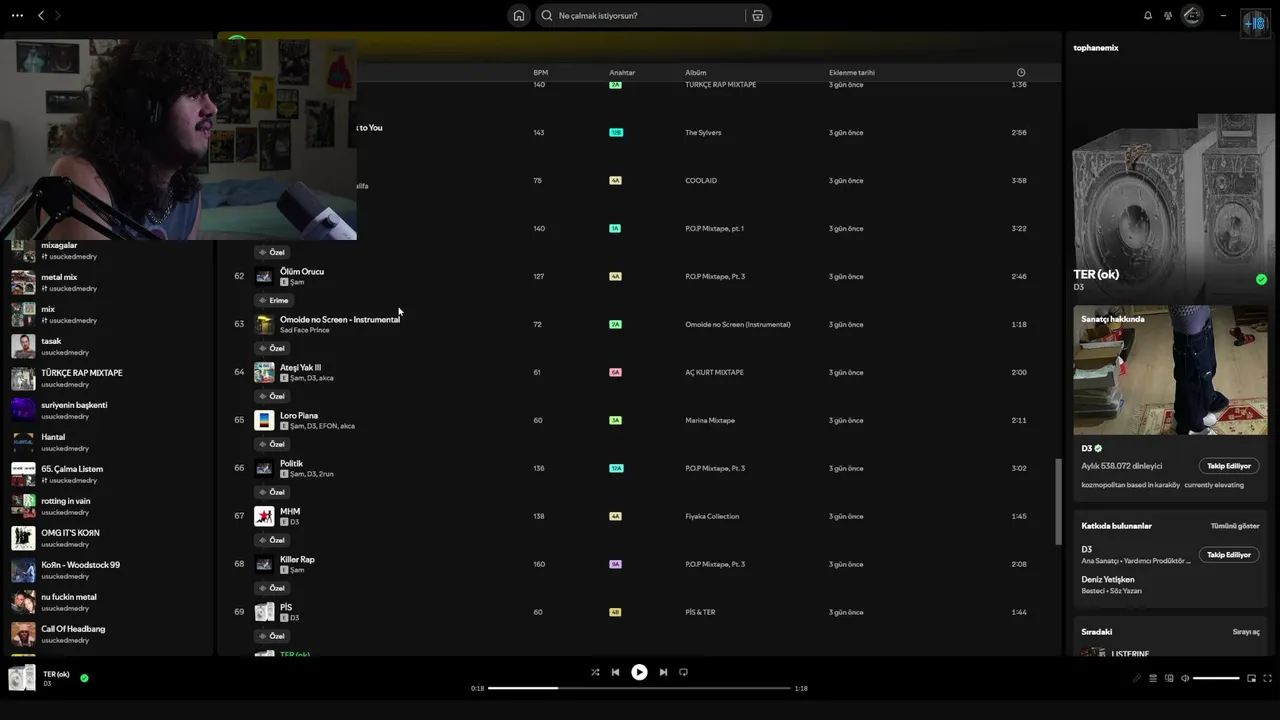Open the Hantal playlist
The width and height of the screenshot is (1280, 720).
click(x=108, y=443)
